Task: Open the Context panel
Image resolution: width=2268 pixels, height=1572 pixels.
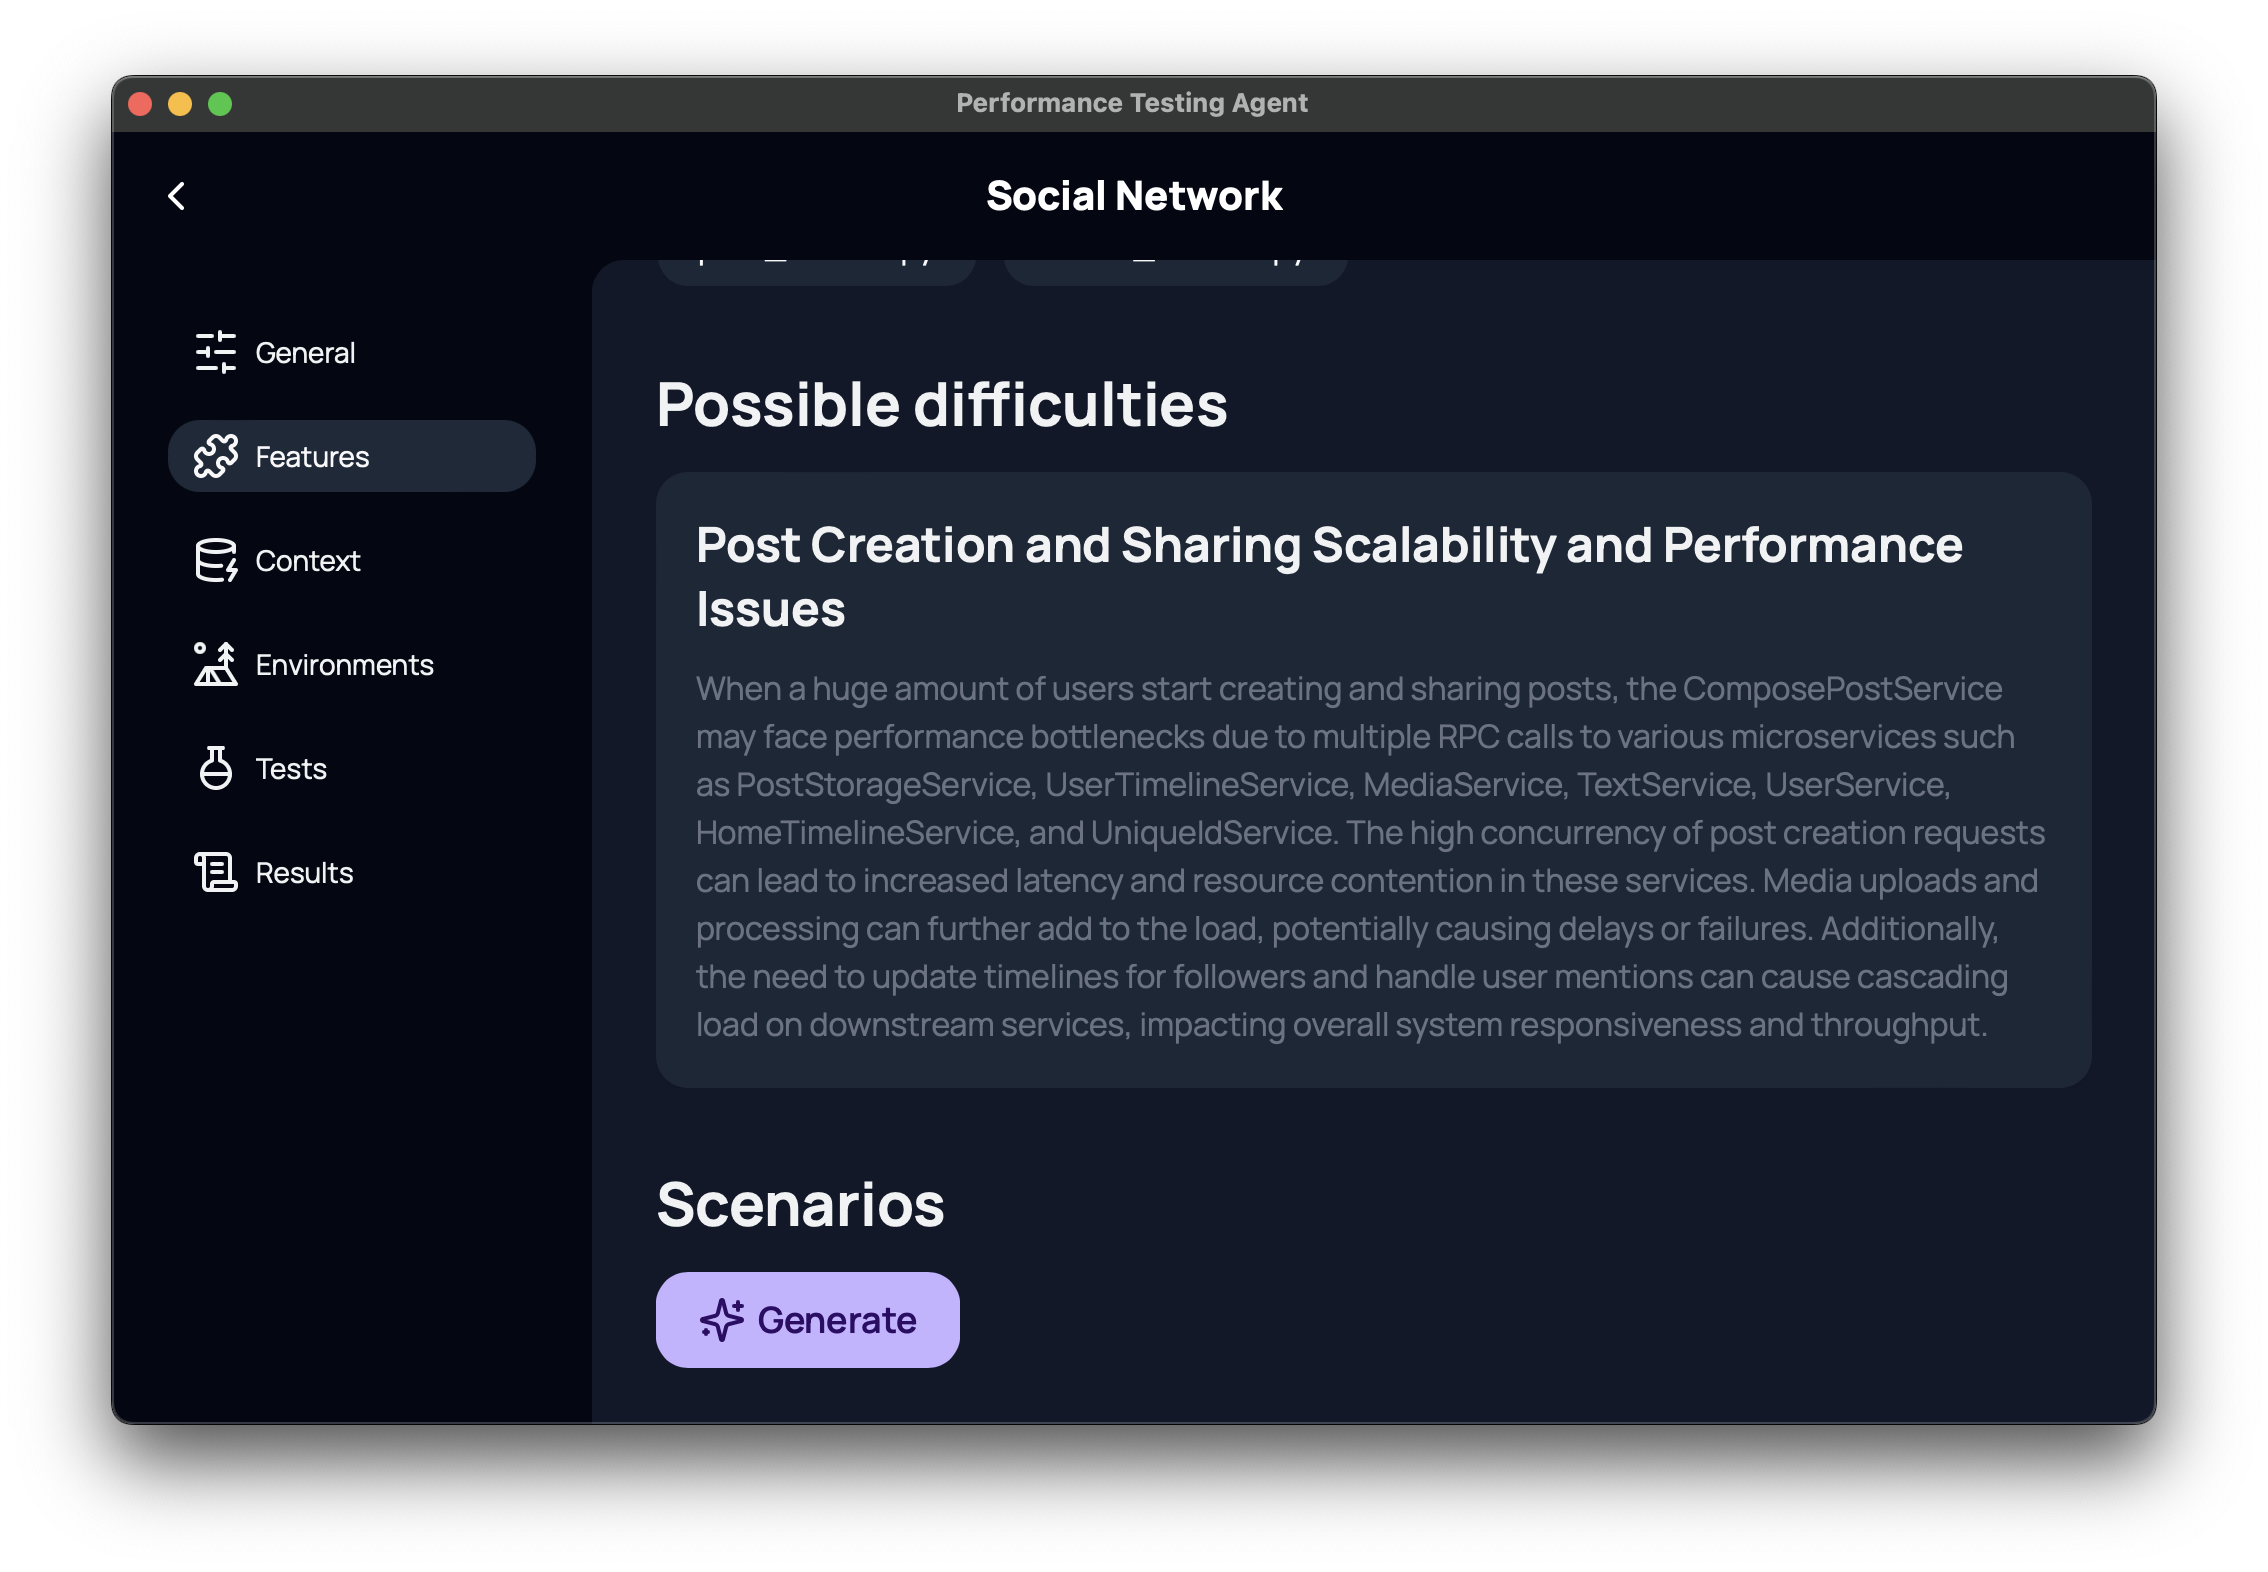Action: click(308, 560)
